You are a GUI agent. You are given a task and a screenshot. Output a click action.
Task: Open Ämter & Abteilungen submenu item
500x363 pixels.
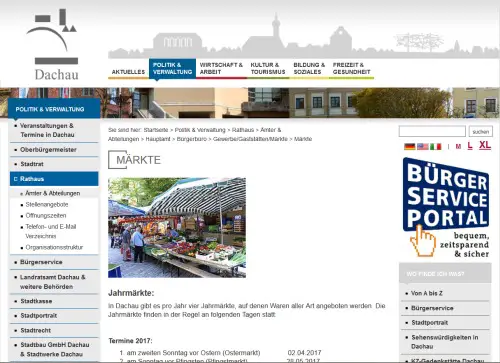click(x=53, y=193)
